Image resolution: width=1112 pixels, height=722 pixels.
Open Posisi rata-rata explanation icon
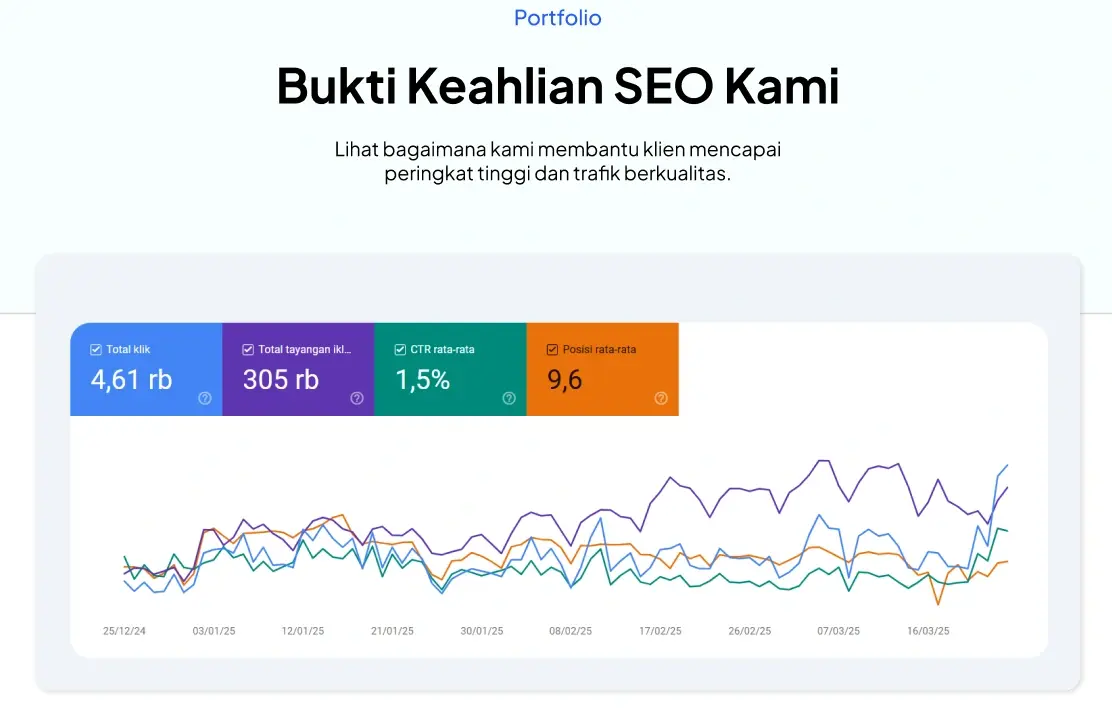[661, 398]
